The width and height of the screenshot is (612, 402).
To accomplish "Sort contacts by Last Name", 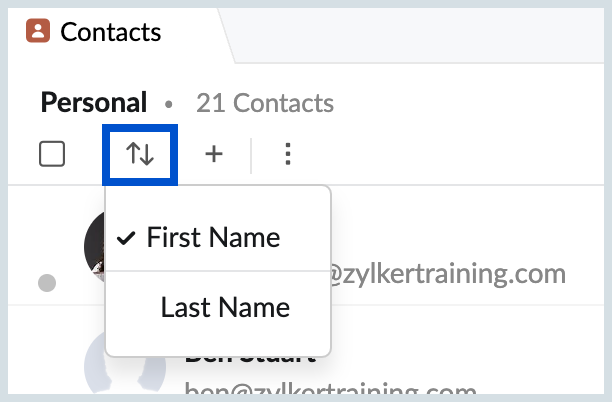I will click(225, 307).
